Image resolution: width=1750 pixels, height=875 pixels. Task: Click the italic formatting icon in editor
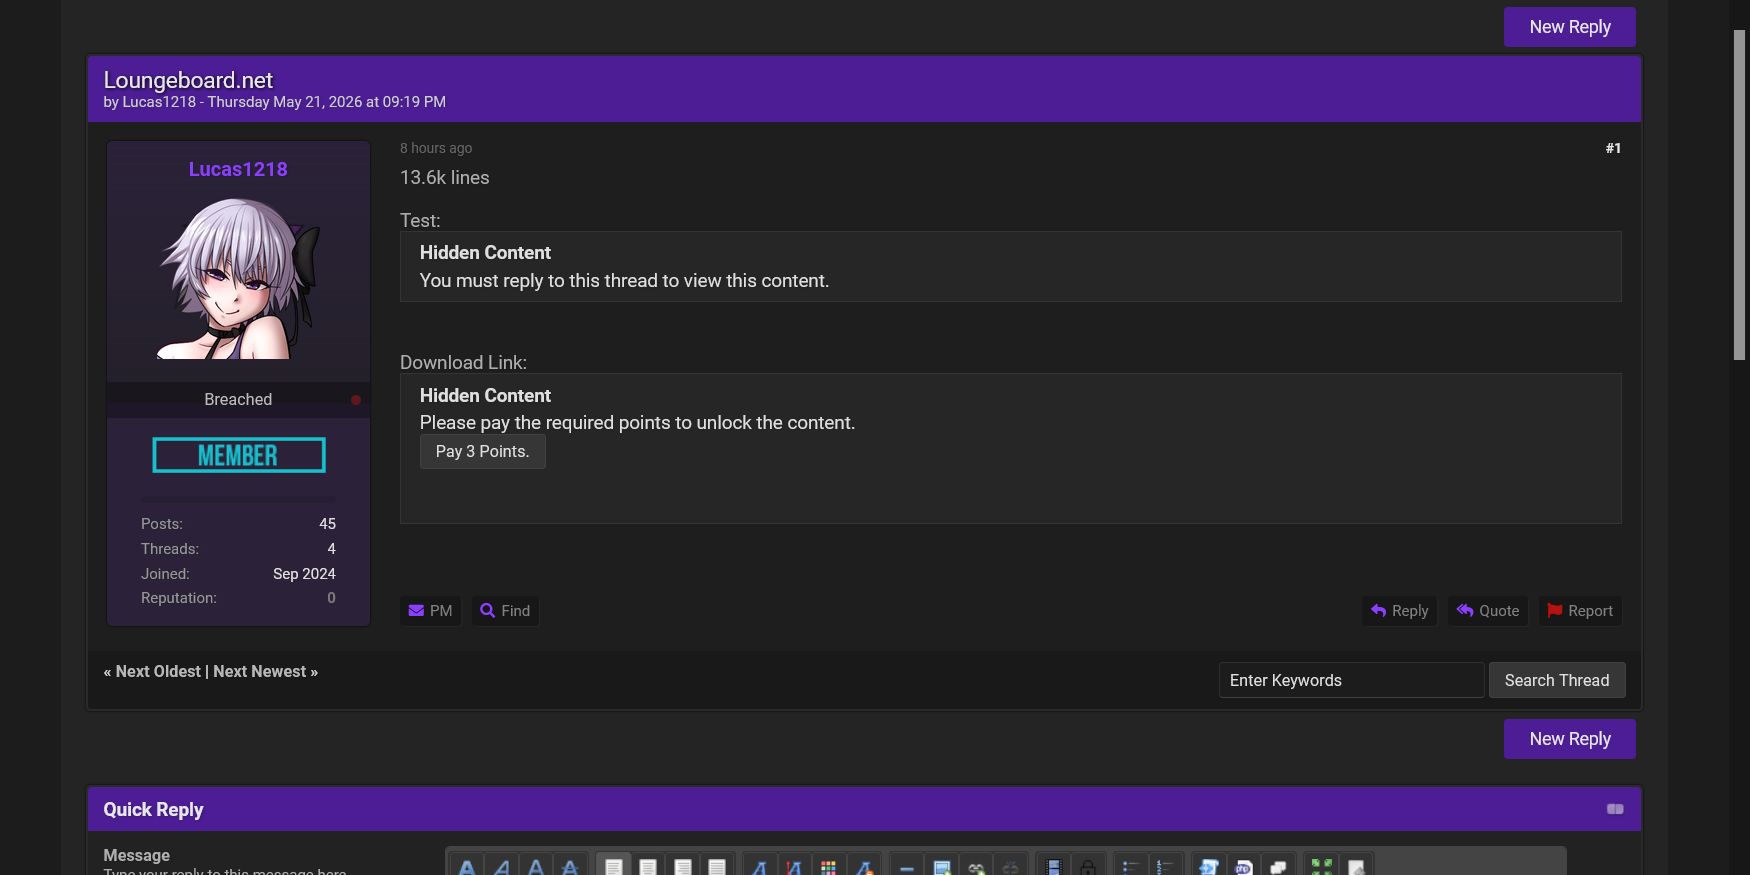(x=502, y=867)
